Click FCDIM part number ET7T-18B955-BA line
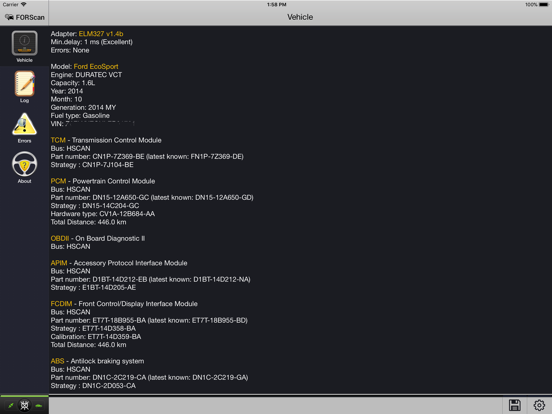Image resolution: width=552 pixels, height=414 pixels. [x=149, y=320]
